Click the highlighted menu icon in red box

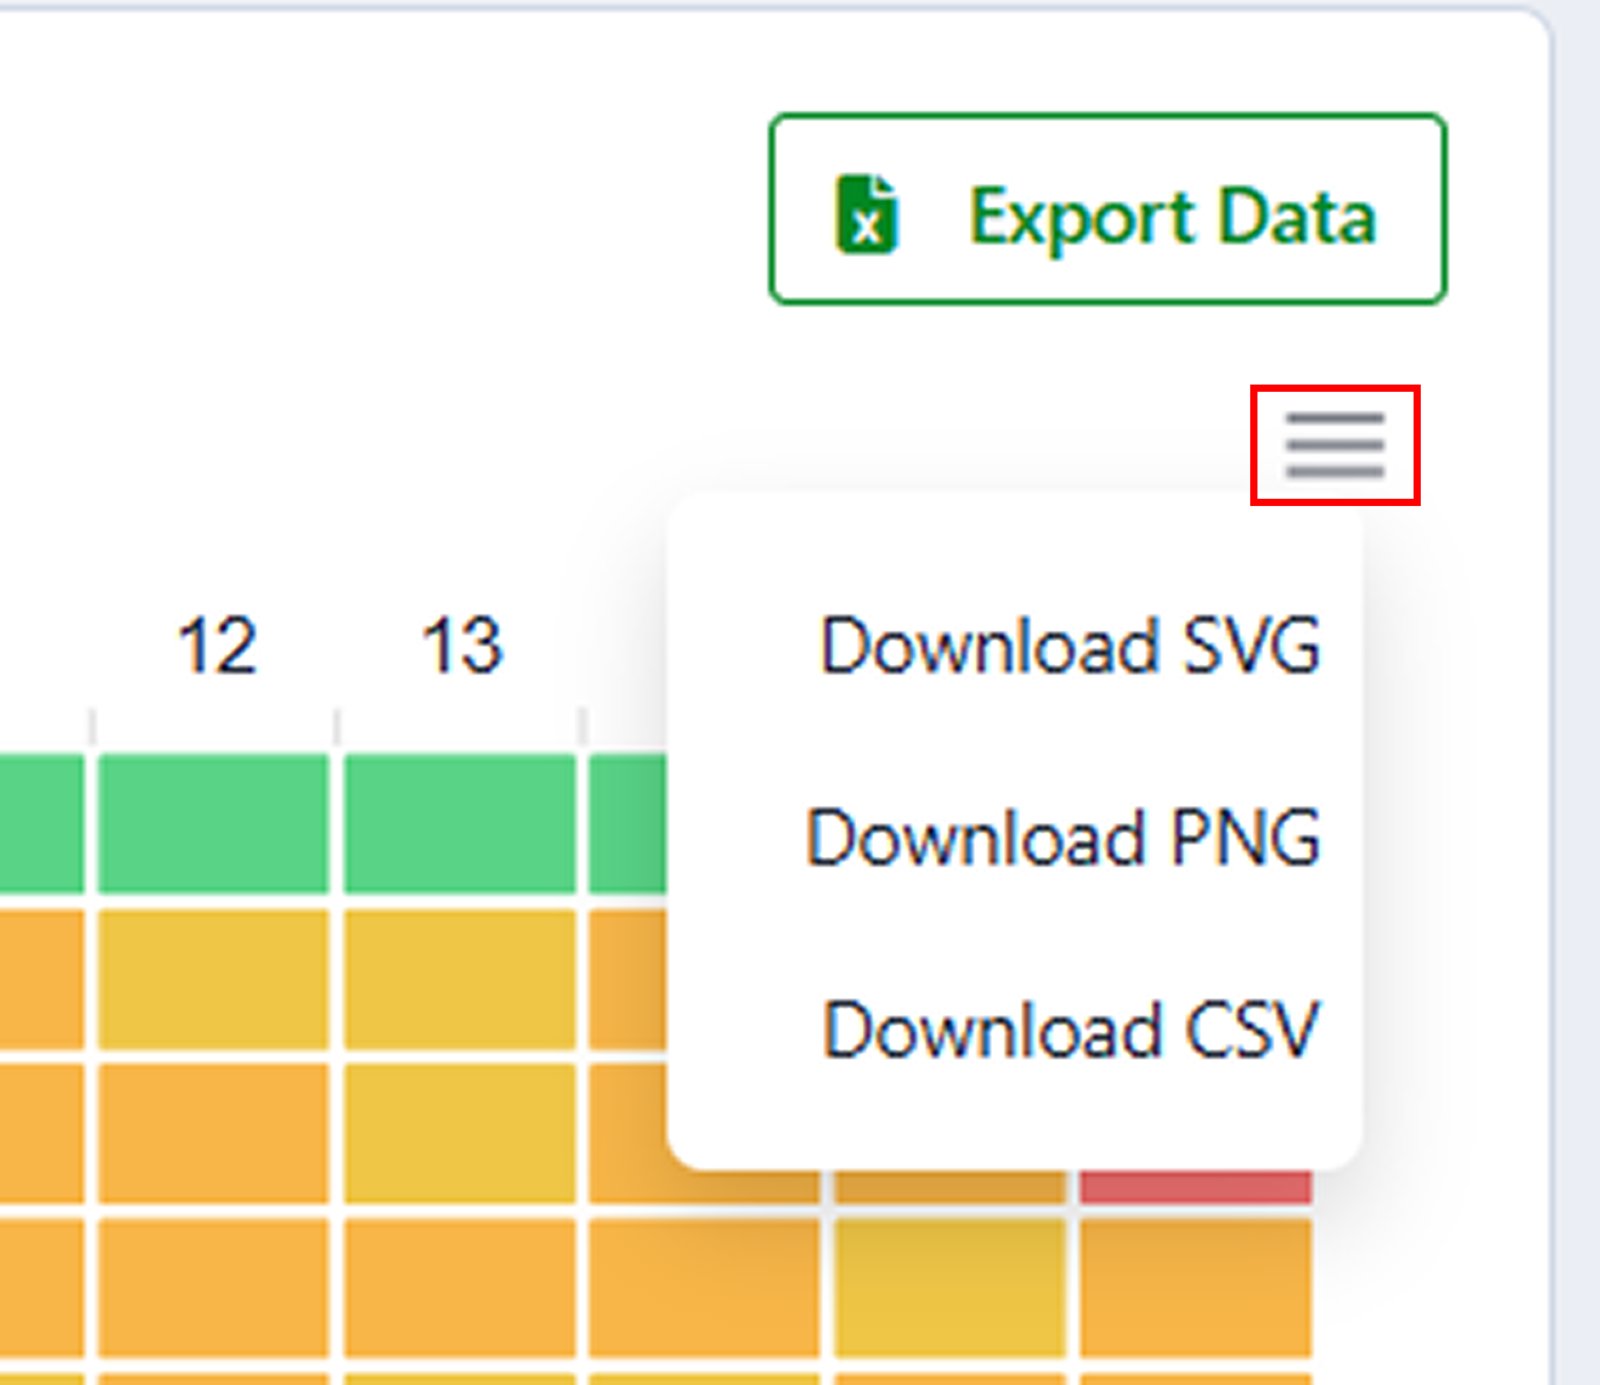1333,443
